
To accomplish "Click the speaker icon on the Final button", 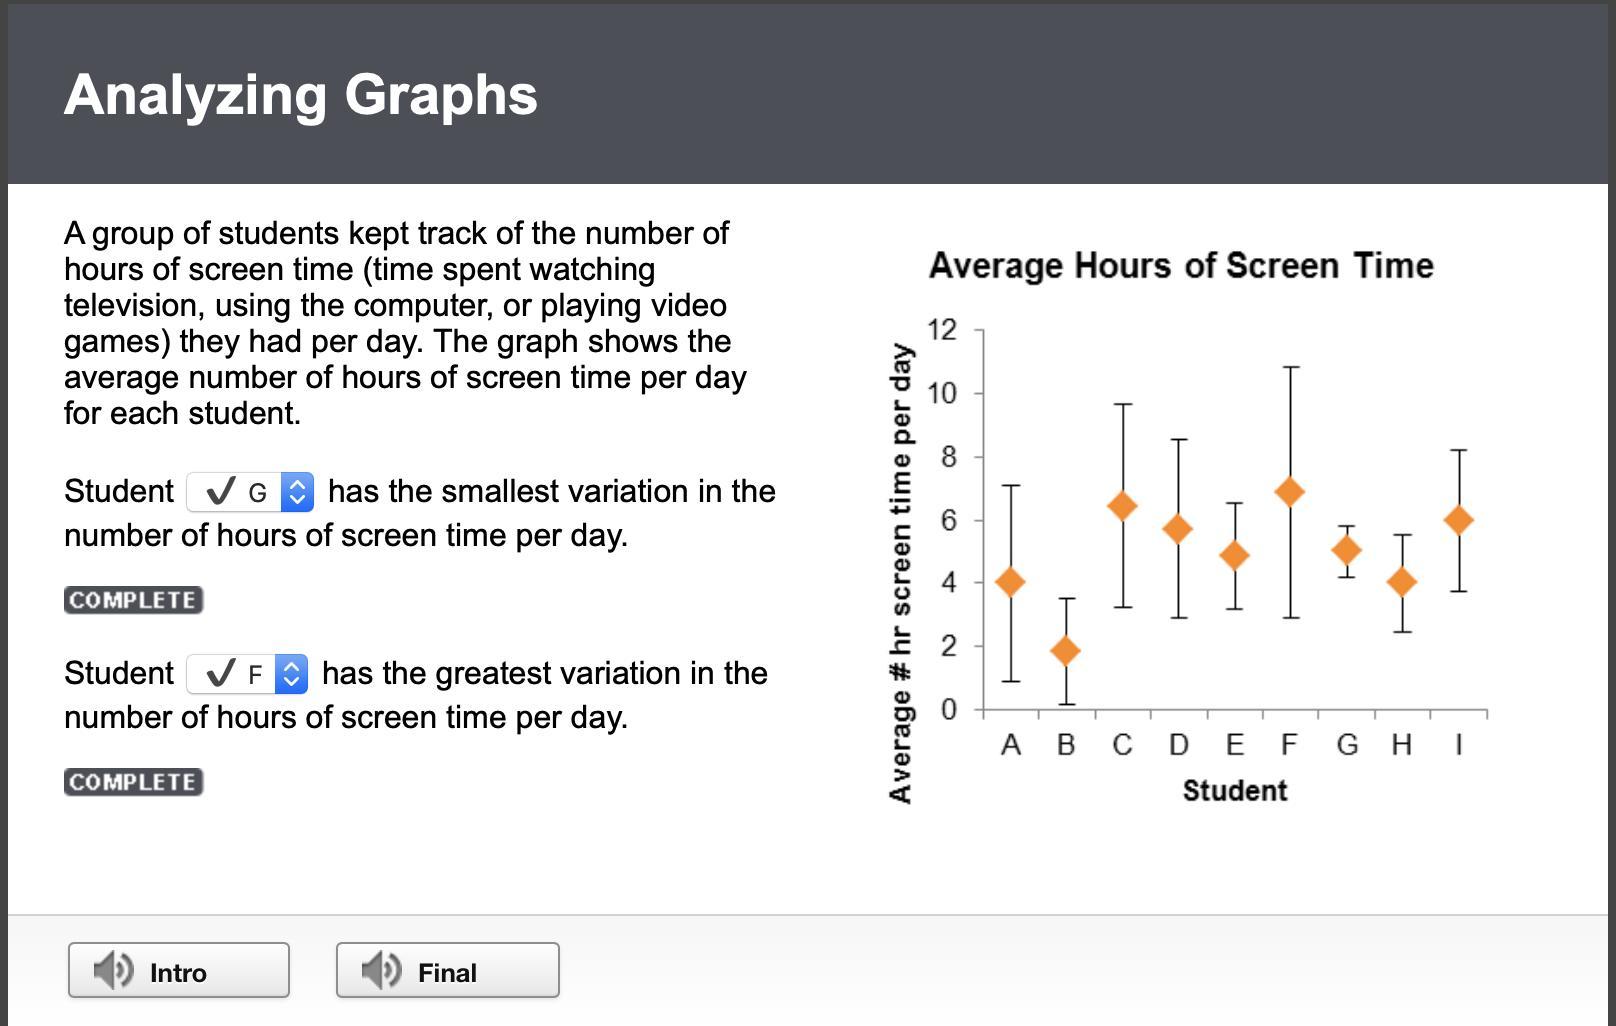I will click(380, 970).
